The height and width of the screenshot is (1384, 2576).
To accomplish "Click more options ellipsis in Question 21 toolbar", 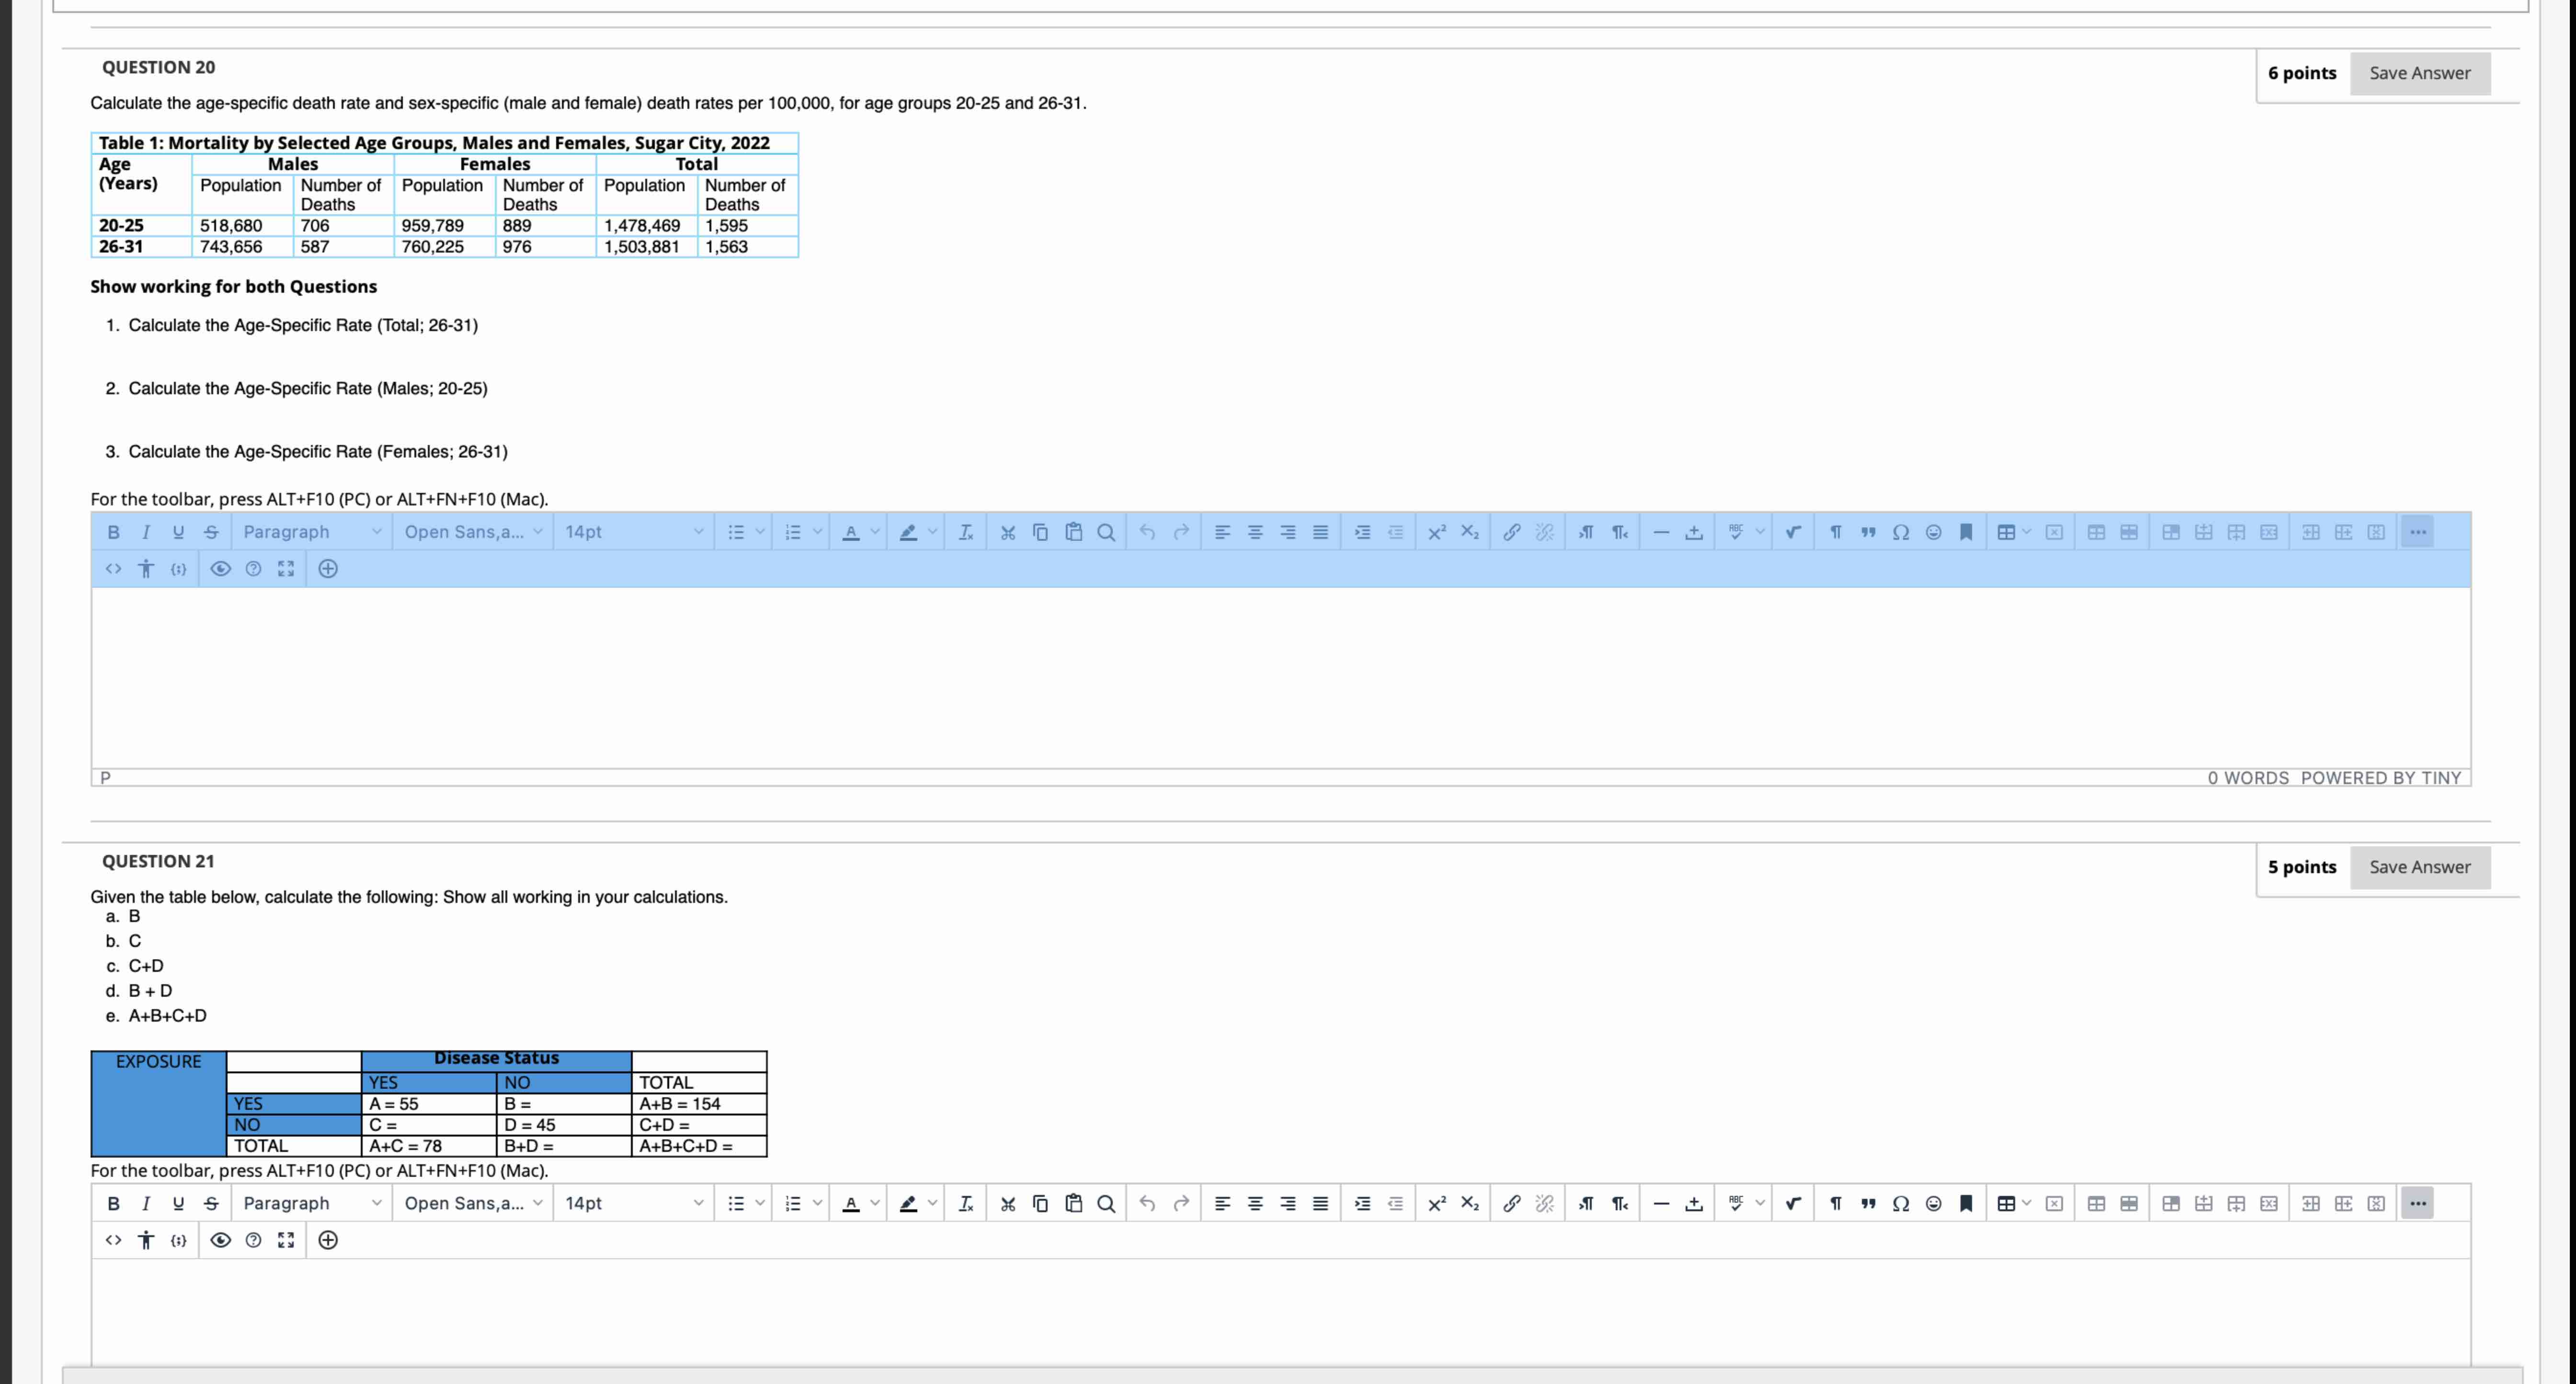I will (2417, 1203).
